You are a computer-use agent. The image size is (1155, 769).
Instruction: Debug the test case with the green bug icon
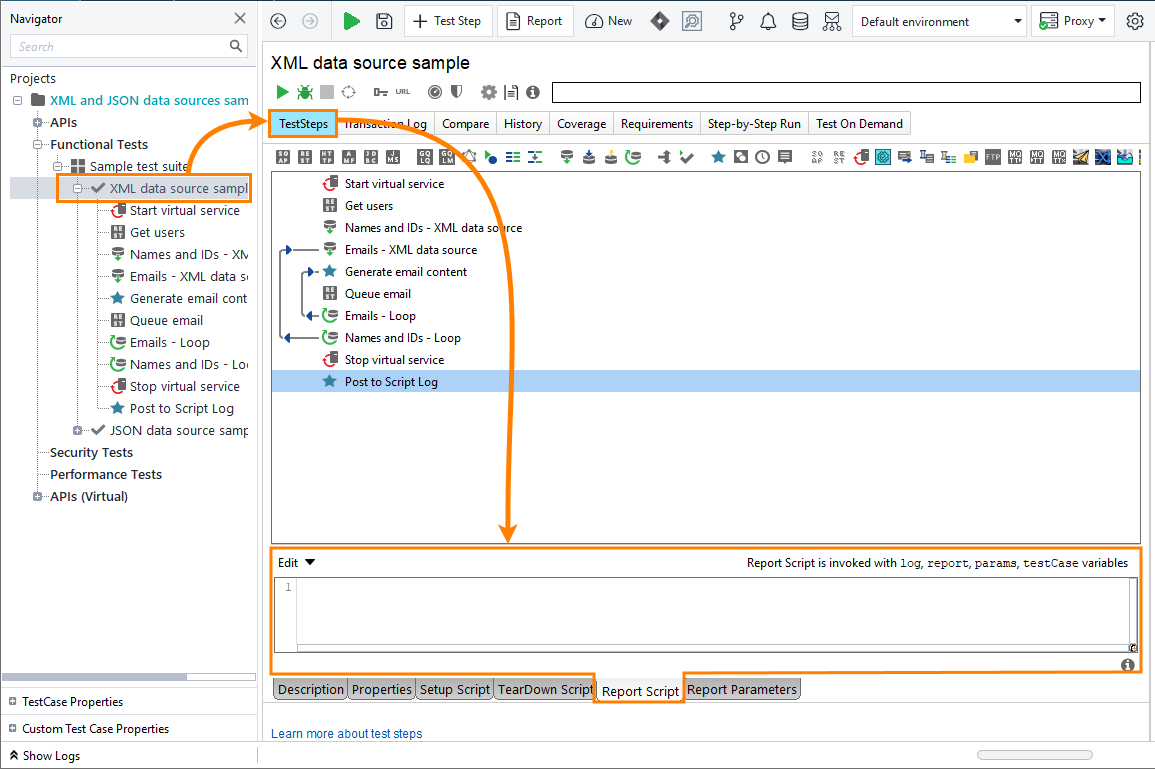(305, 92)
